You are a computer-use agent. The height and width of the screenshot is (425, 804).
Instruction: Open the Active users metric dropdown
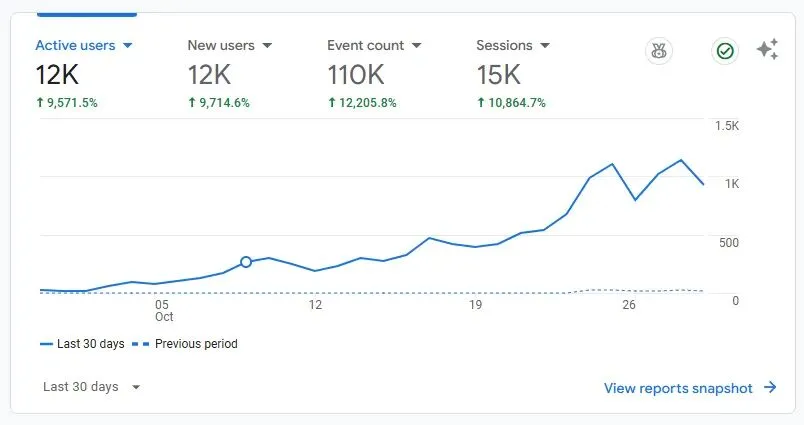point(128,46)
